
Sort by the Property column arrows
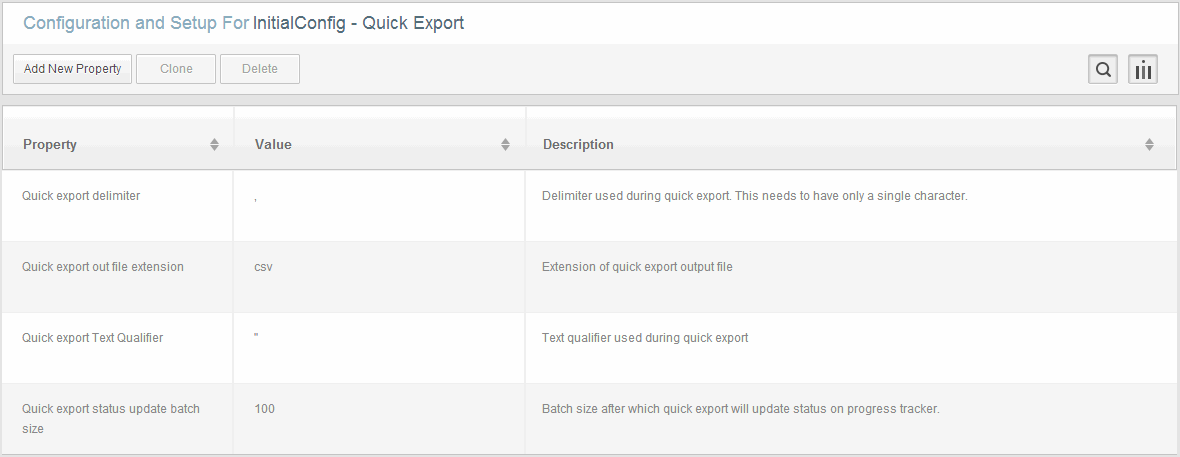tap(214, 145)
